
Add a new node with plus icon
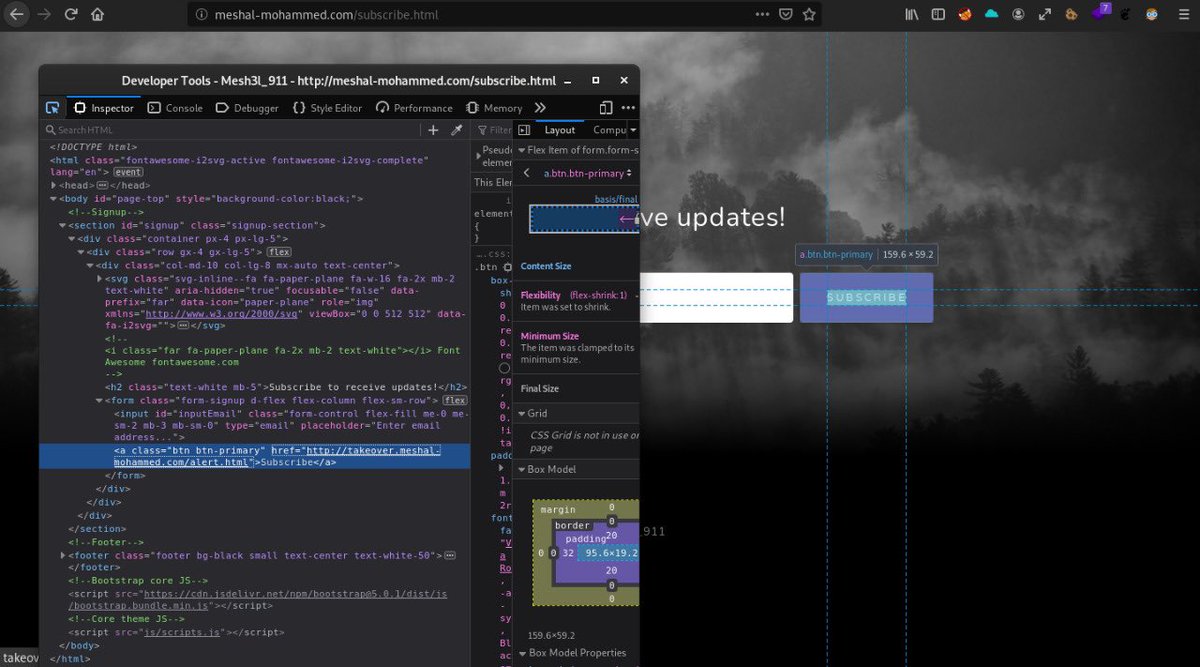(x=433, y=130)
